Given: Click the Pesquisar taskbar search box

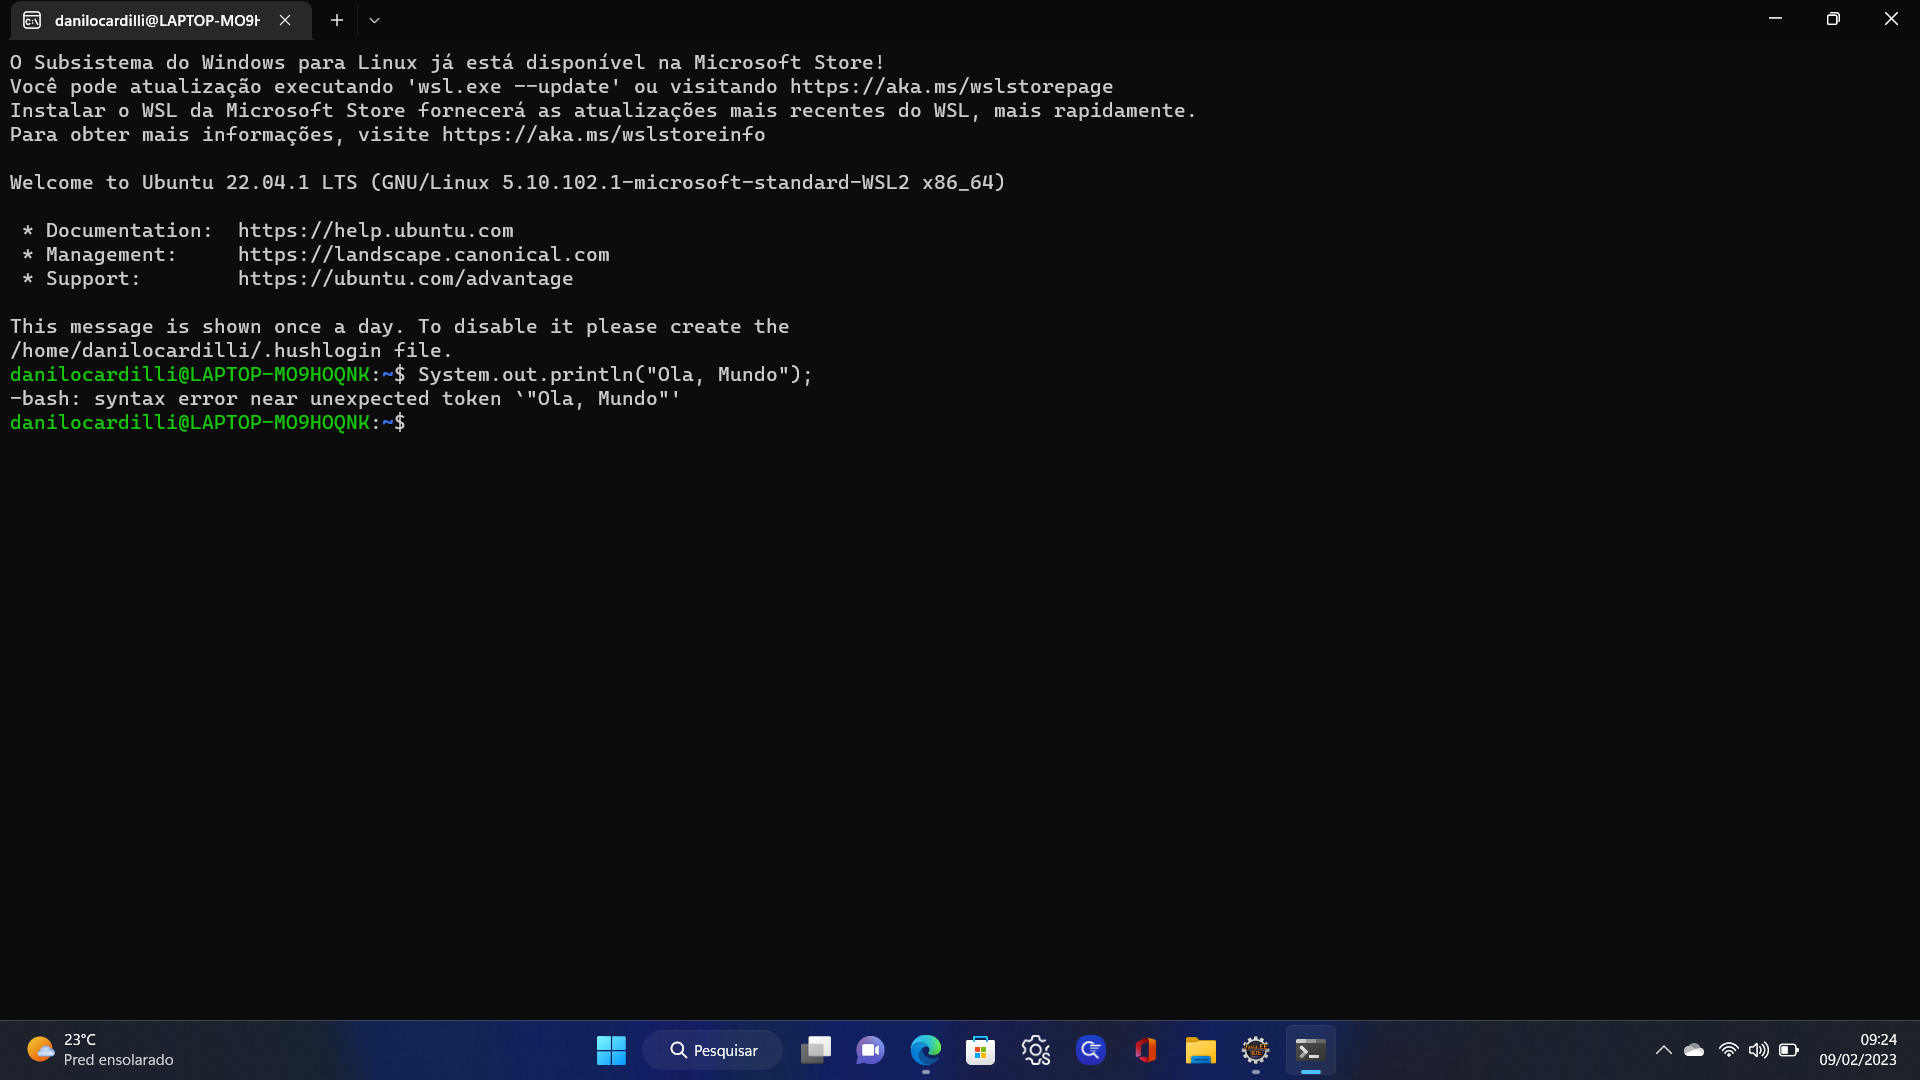Looking at the screenshot, I should coord(712,1050).
